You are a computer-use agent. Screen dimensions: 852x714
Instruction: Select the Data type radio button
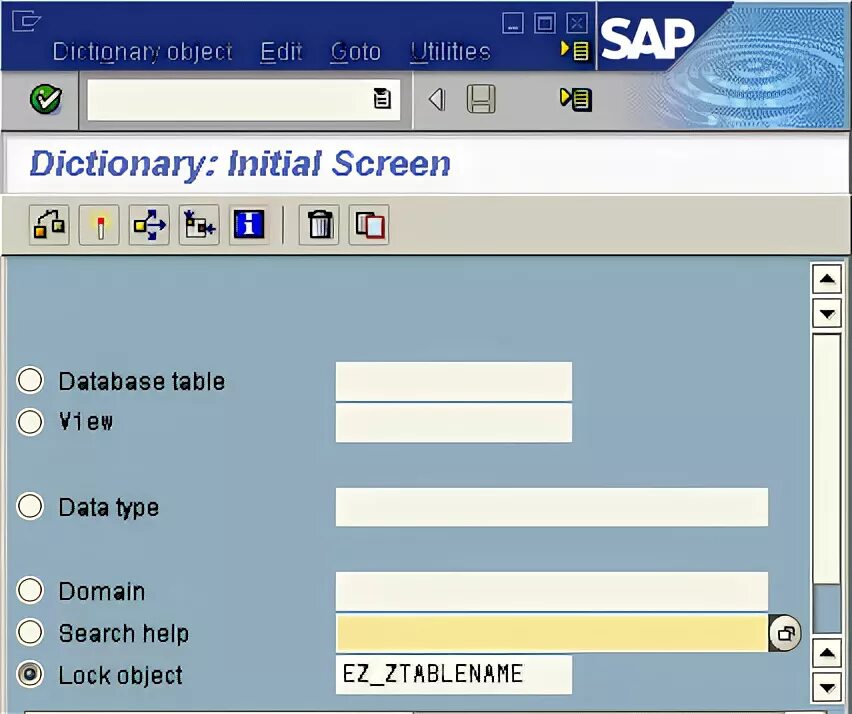pyautogui.click(x=30, y=506)
